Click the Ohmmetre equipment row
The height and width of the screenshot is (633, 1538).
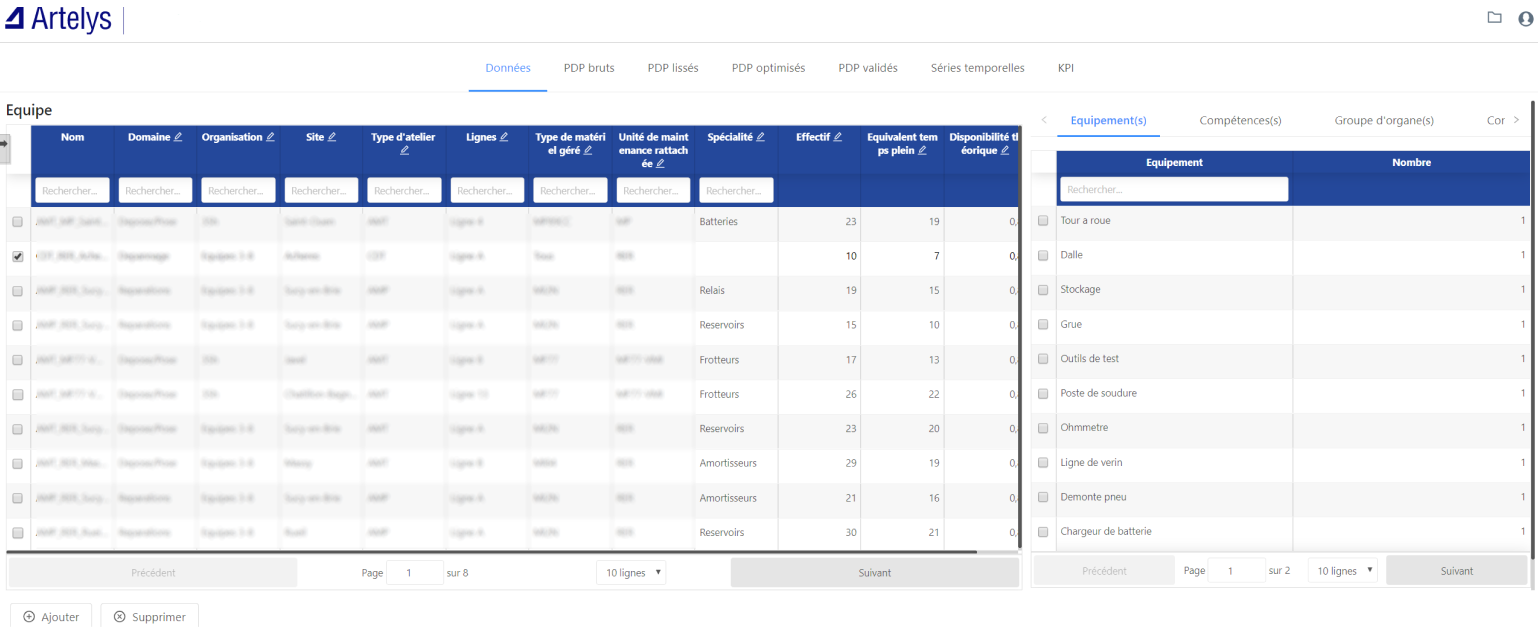click(1281, 428)
